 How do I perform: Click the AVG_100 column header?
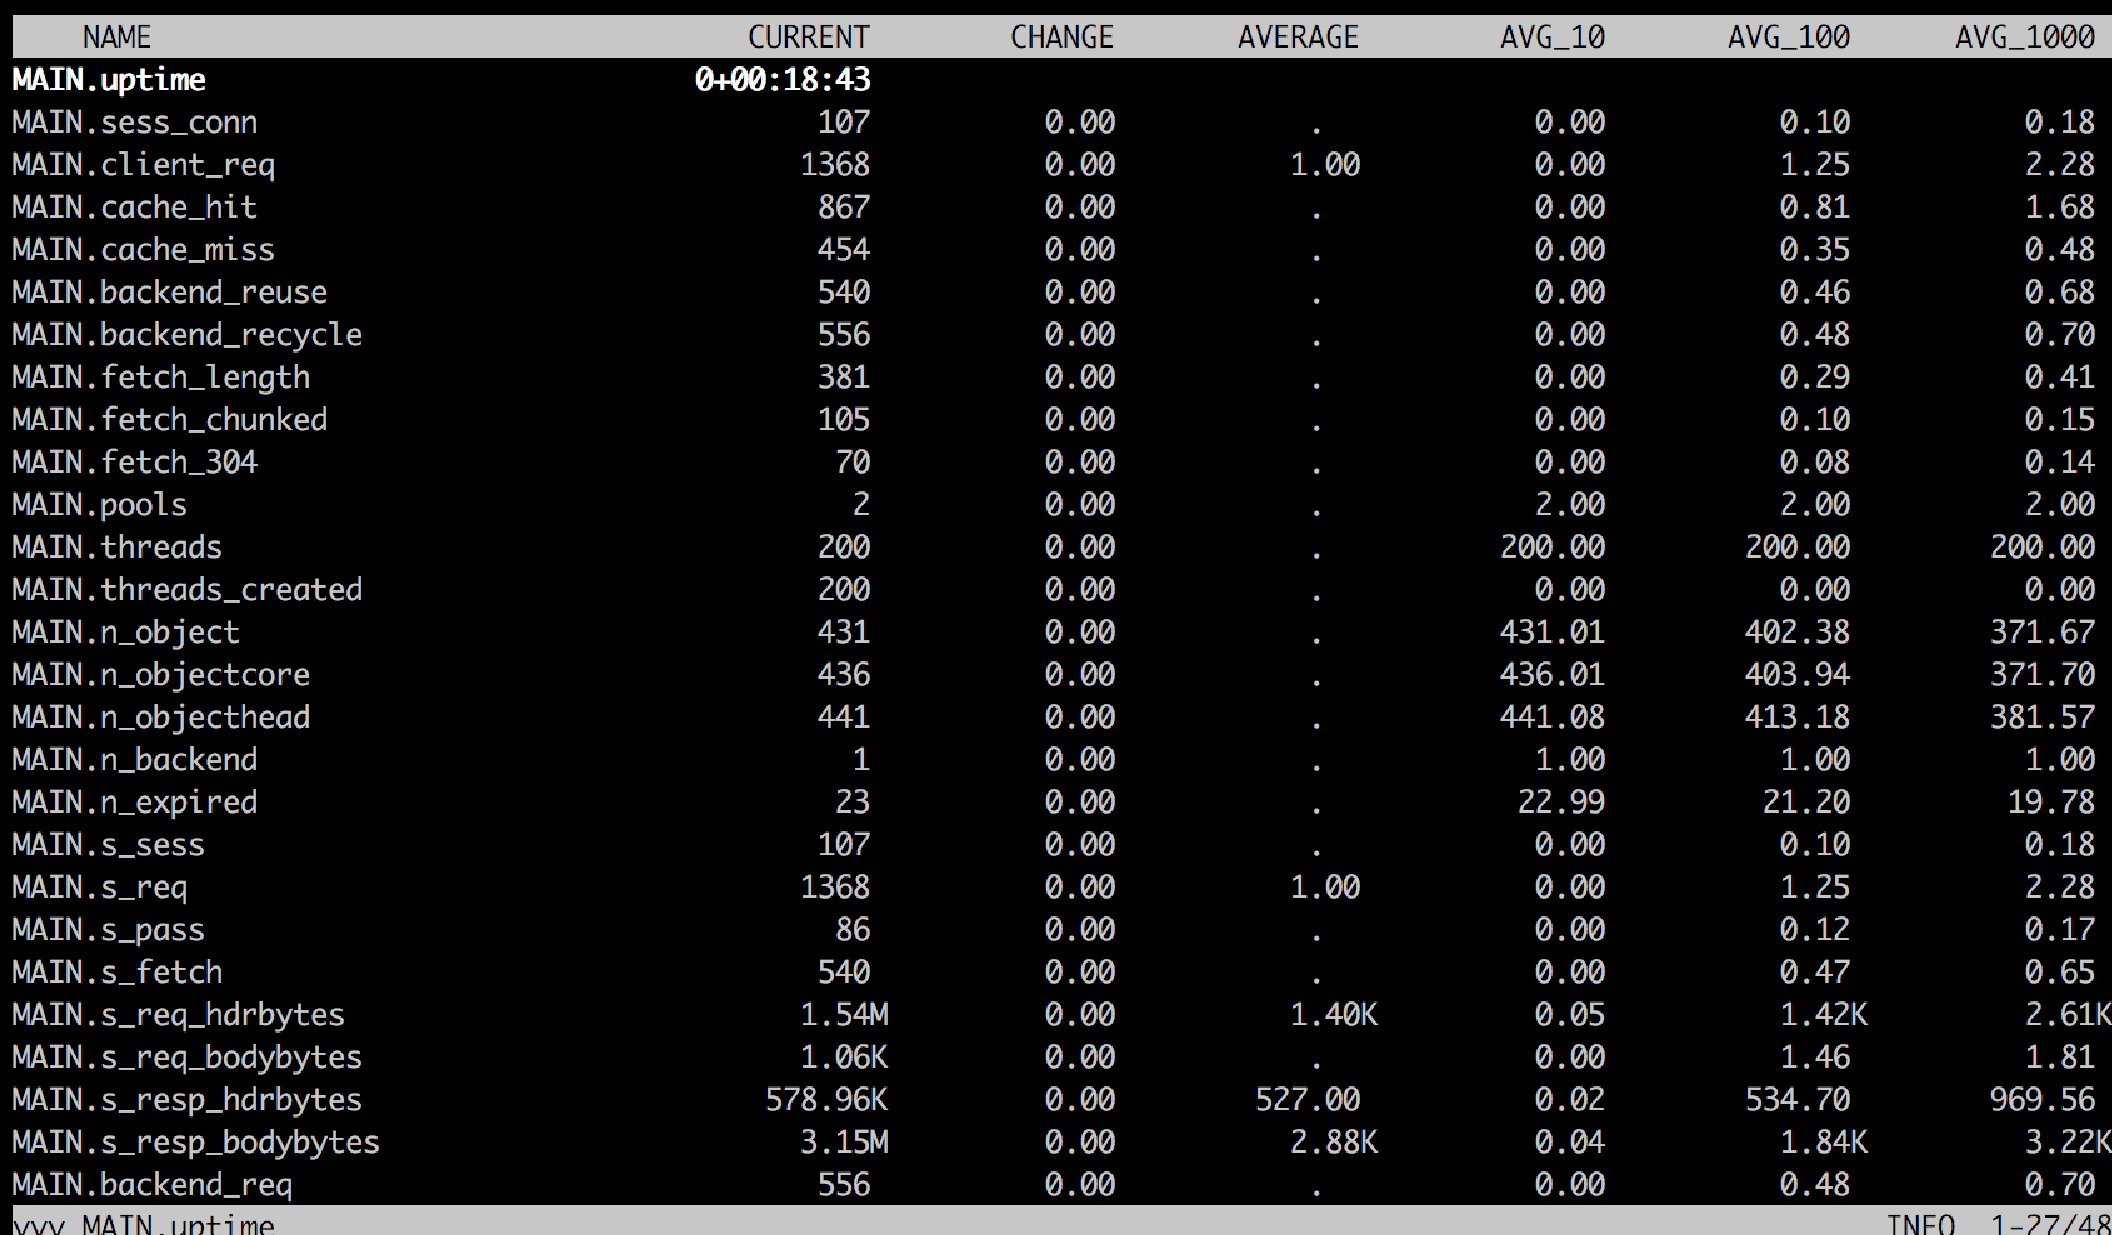(x=1788, y=37)
